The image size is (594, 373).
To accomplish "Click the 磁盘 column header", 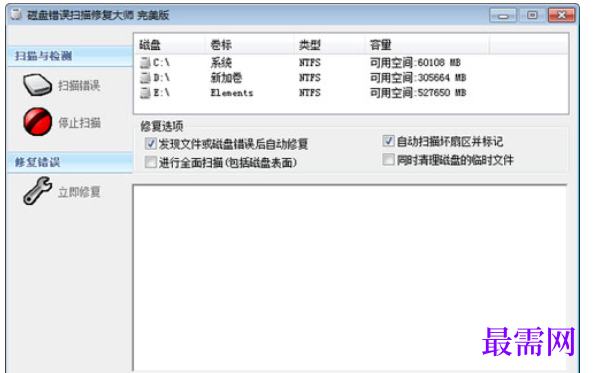I will pos(170,45).
